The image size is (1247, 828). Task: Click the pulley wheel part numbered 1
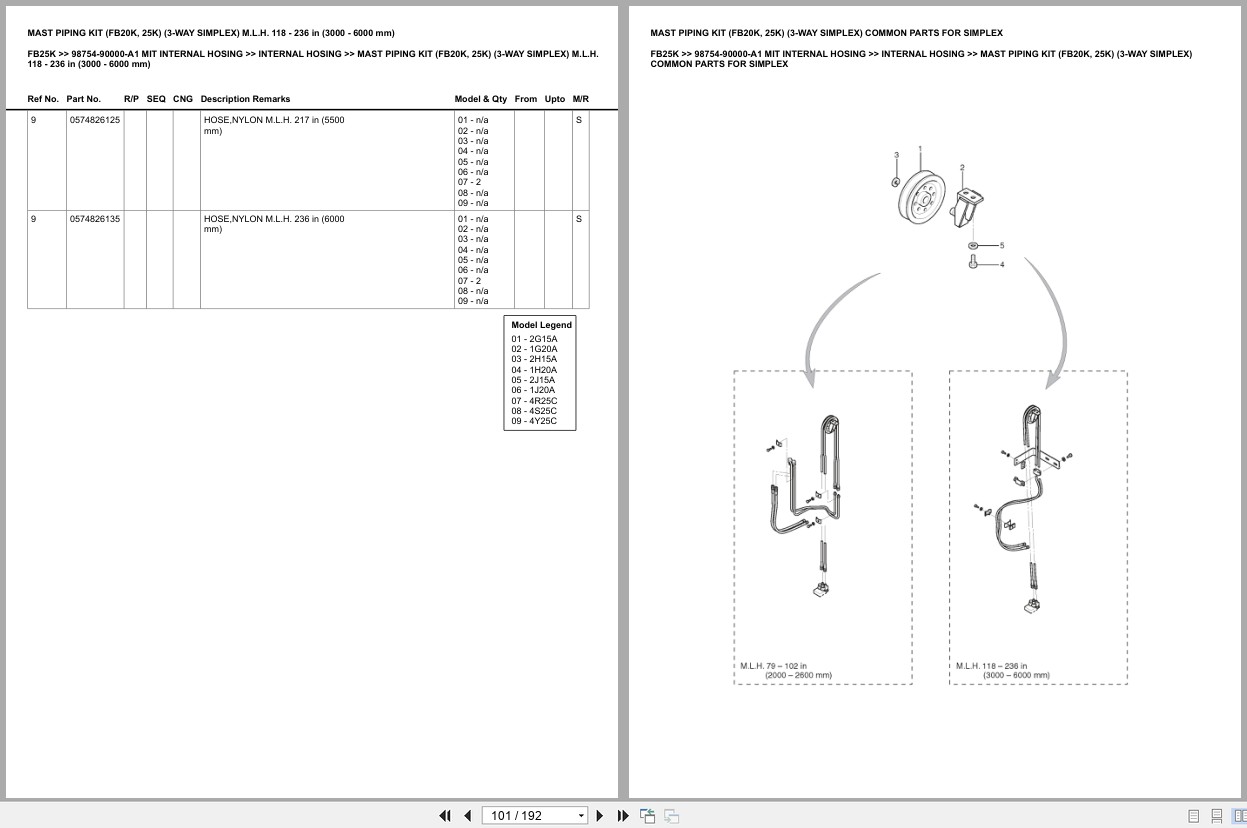(921, 197)
